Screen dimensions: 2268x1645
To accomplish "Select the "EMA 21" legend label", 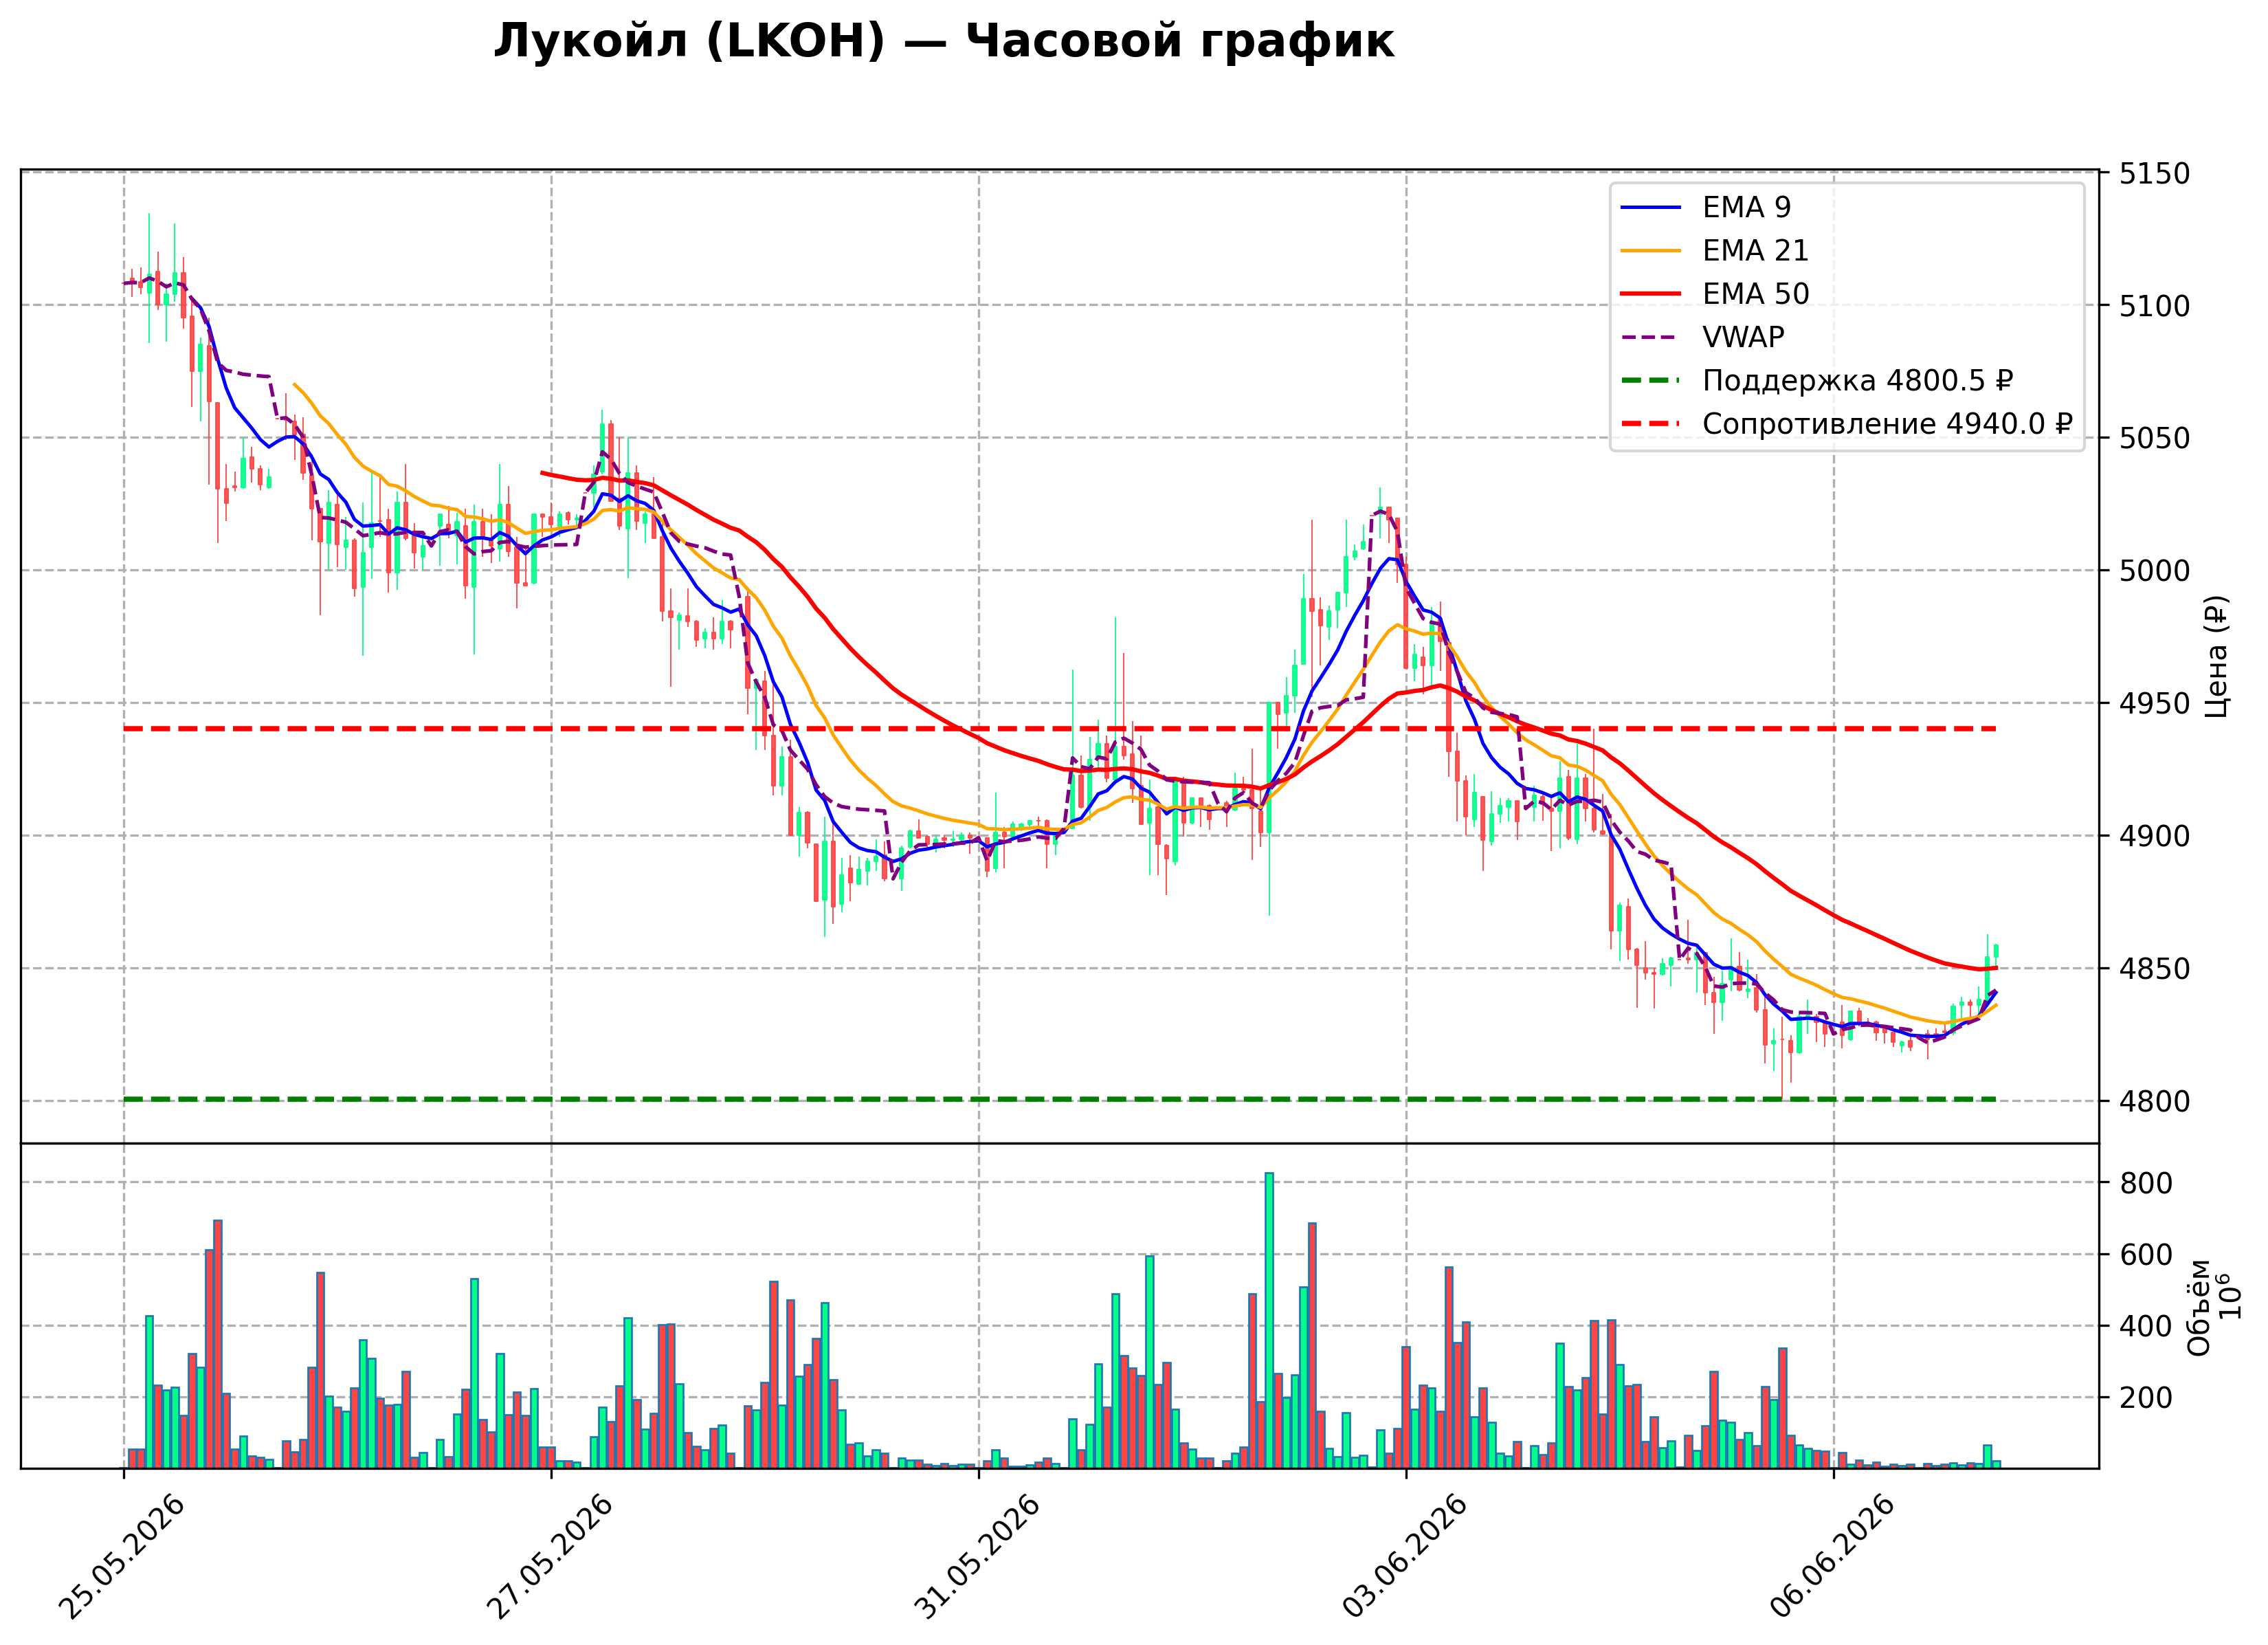I will pyautogui.click(x=1755, y=250).
